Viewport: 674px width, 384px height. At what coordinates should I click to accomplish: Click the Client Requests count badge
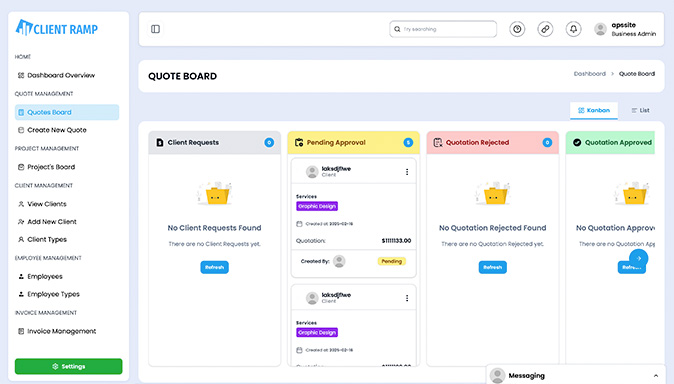click(x=269, y=142)
